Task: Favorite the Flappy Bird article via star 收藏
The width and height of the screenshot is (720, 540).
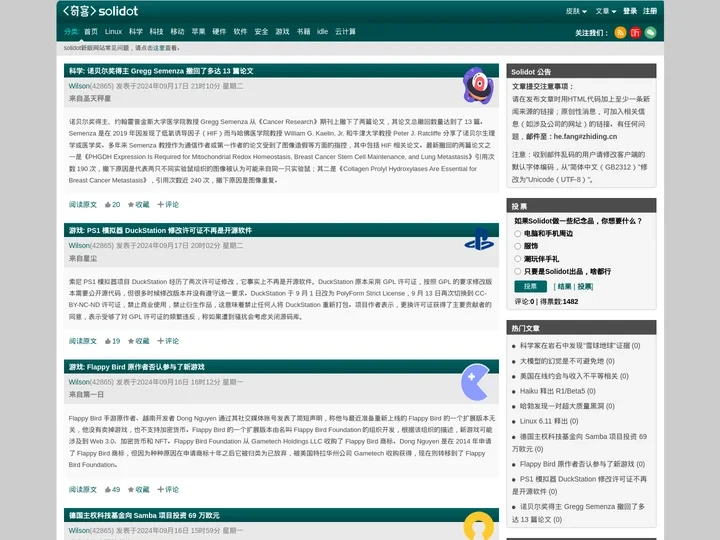Action: pos(139,489)
